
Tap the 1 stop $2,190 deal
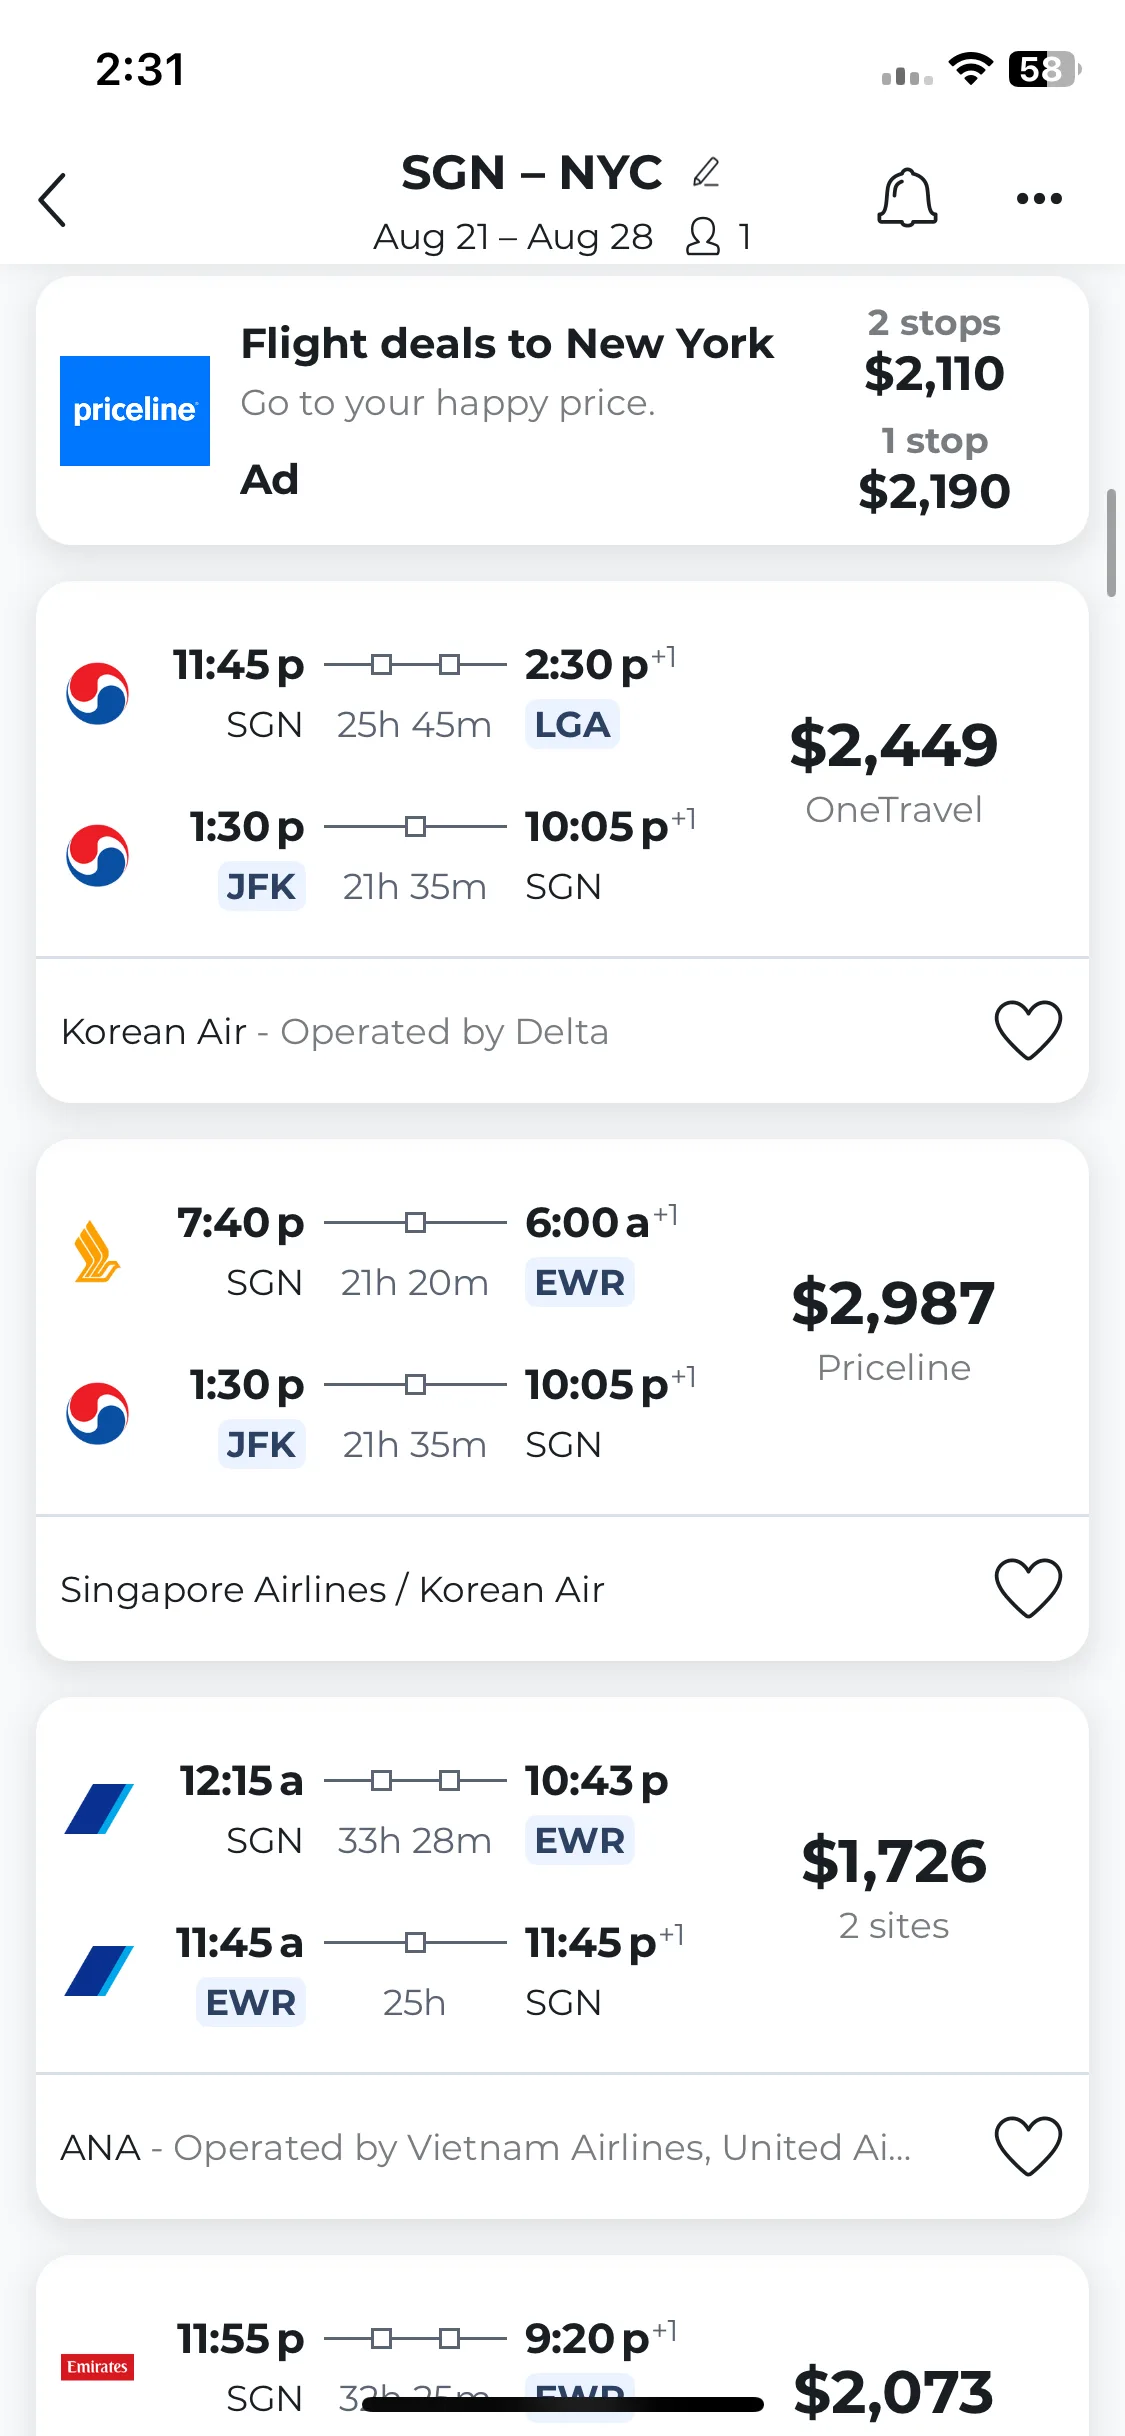(x=934, y=469)
